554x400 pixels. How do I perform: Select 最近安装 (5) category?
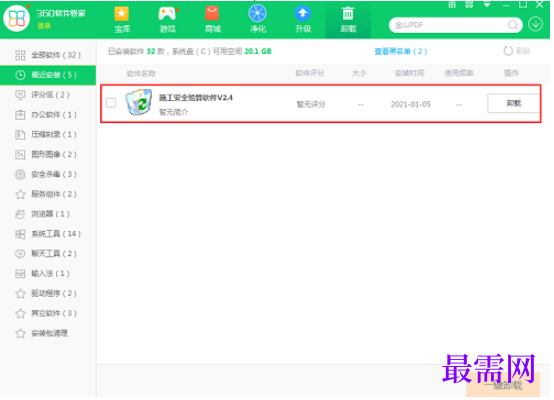[x=48, y=75]
